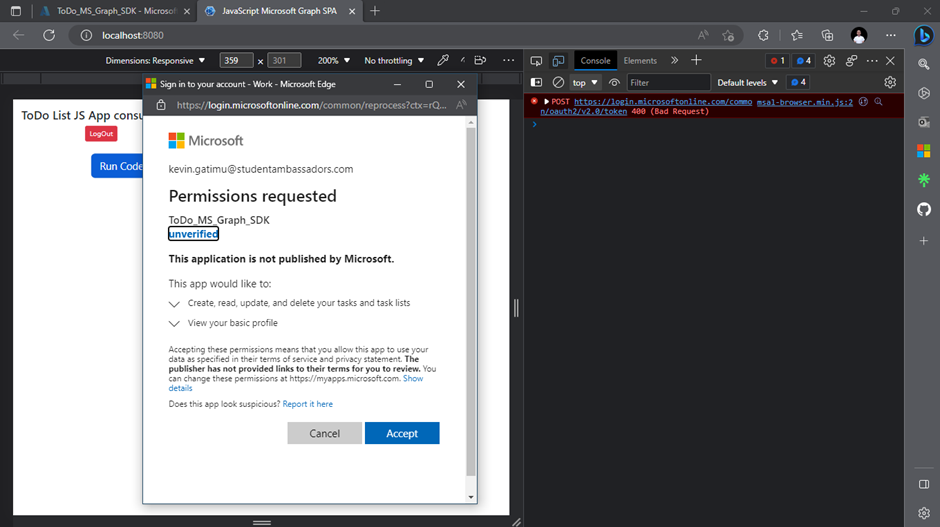This screenshot has height=527, width=940.
Task: Edit the viewport height field showing 301
Action: (x=284, y=61)
